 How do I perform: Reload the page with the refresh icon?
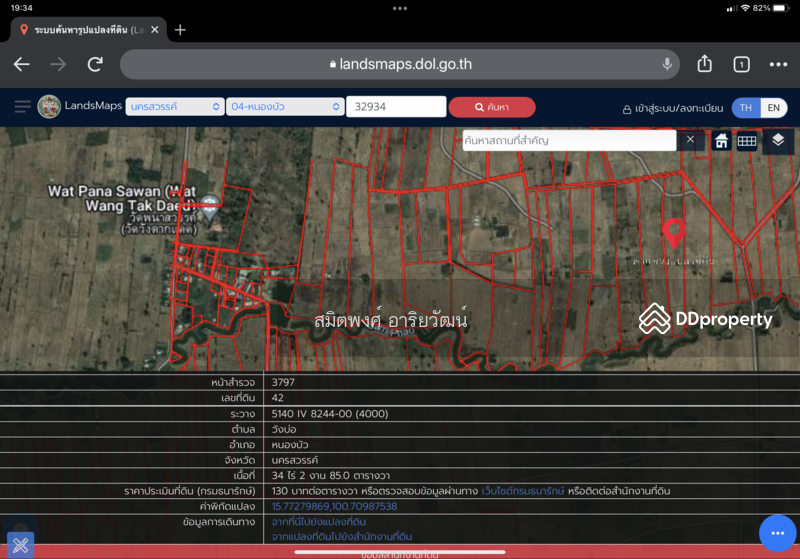pyautogui.click(x=95, y=64)
